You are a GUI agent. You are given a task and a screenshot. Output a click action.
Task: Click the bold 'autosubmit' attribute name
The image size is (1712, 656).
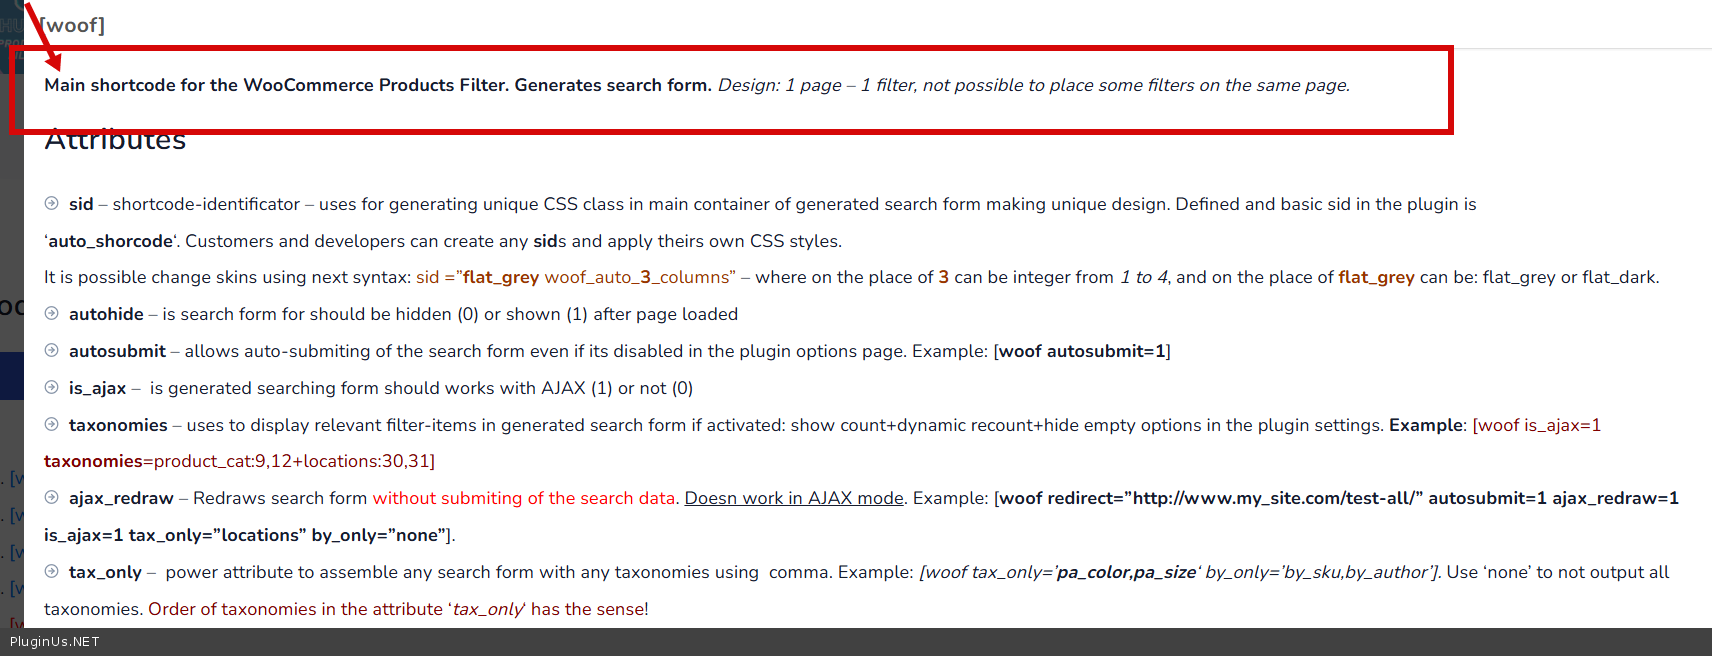click(117, 351)
